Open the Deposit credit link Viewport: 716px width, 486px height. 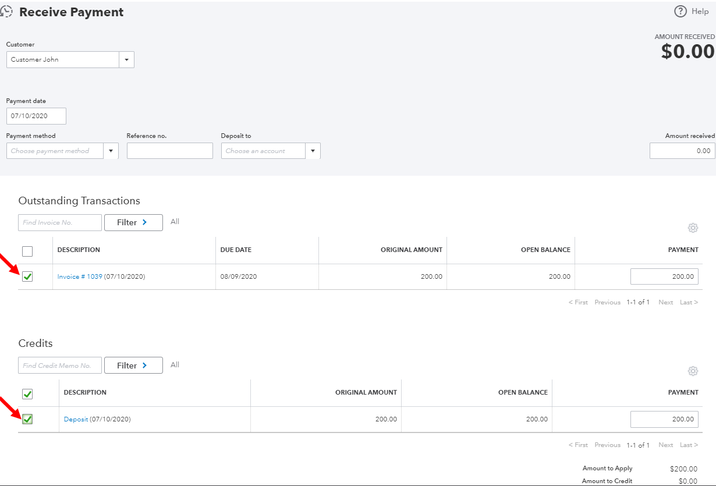point(76,419)
